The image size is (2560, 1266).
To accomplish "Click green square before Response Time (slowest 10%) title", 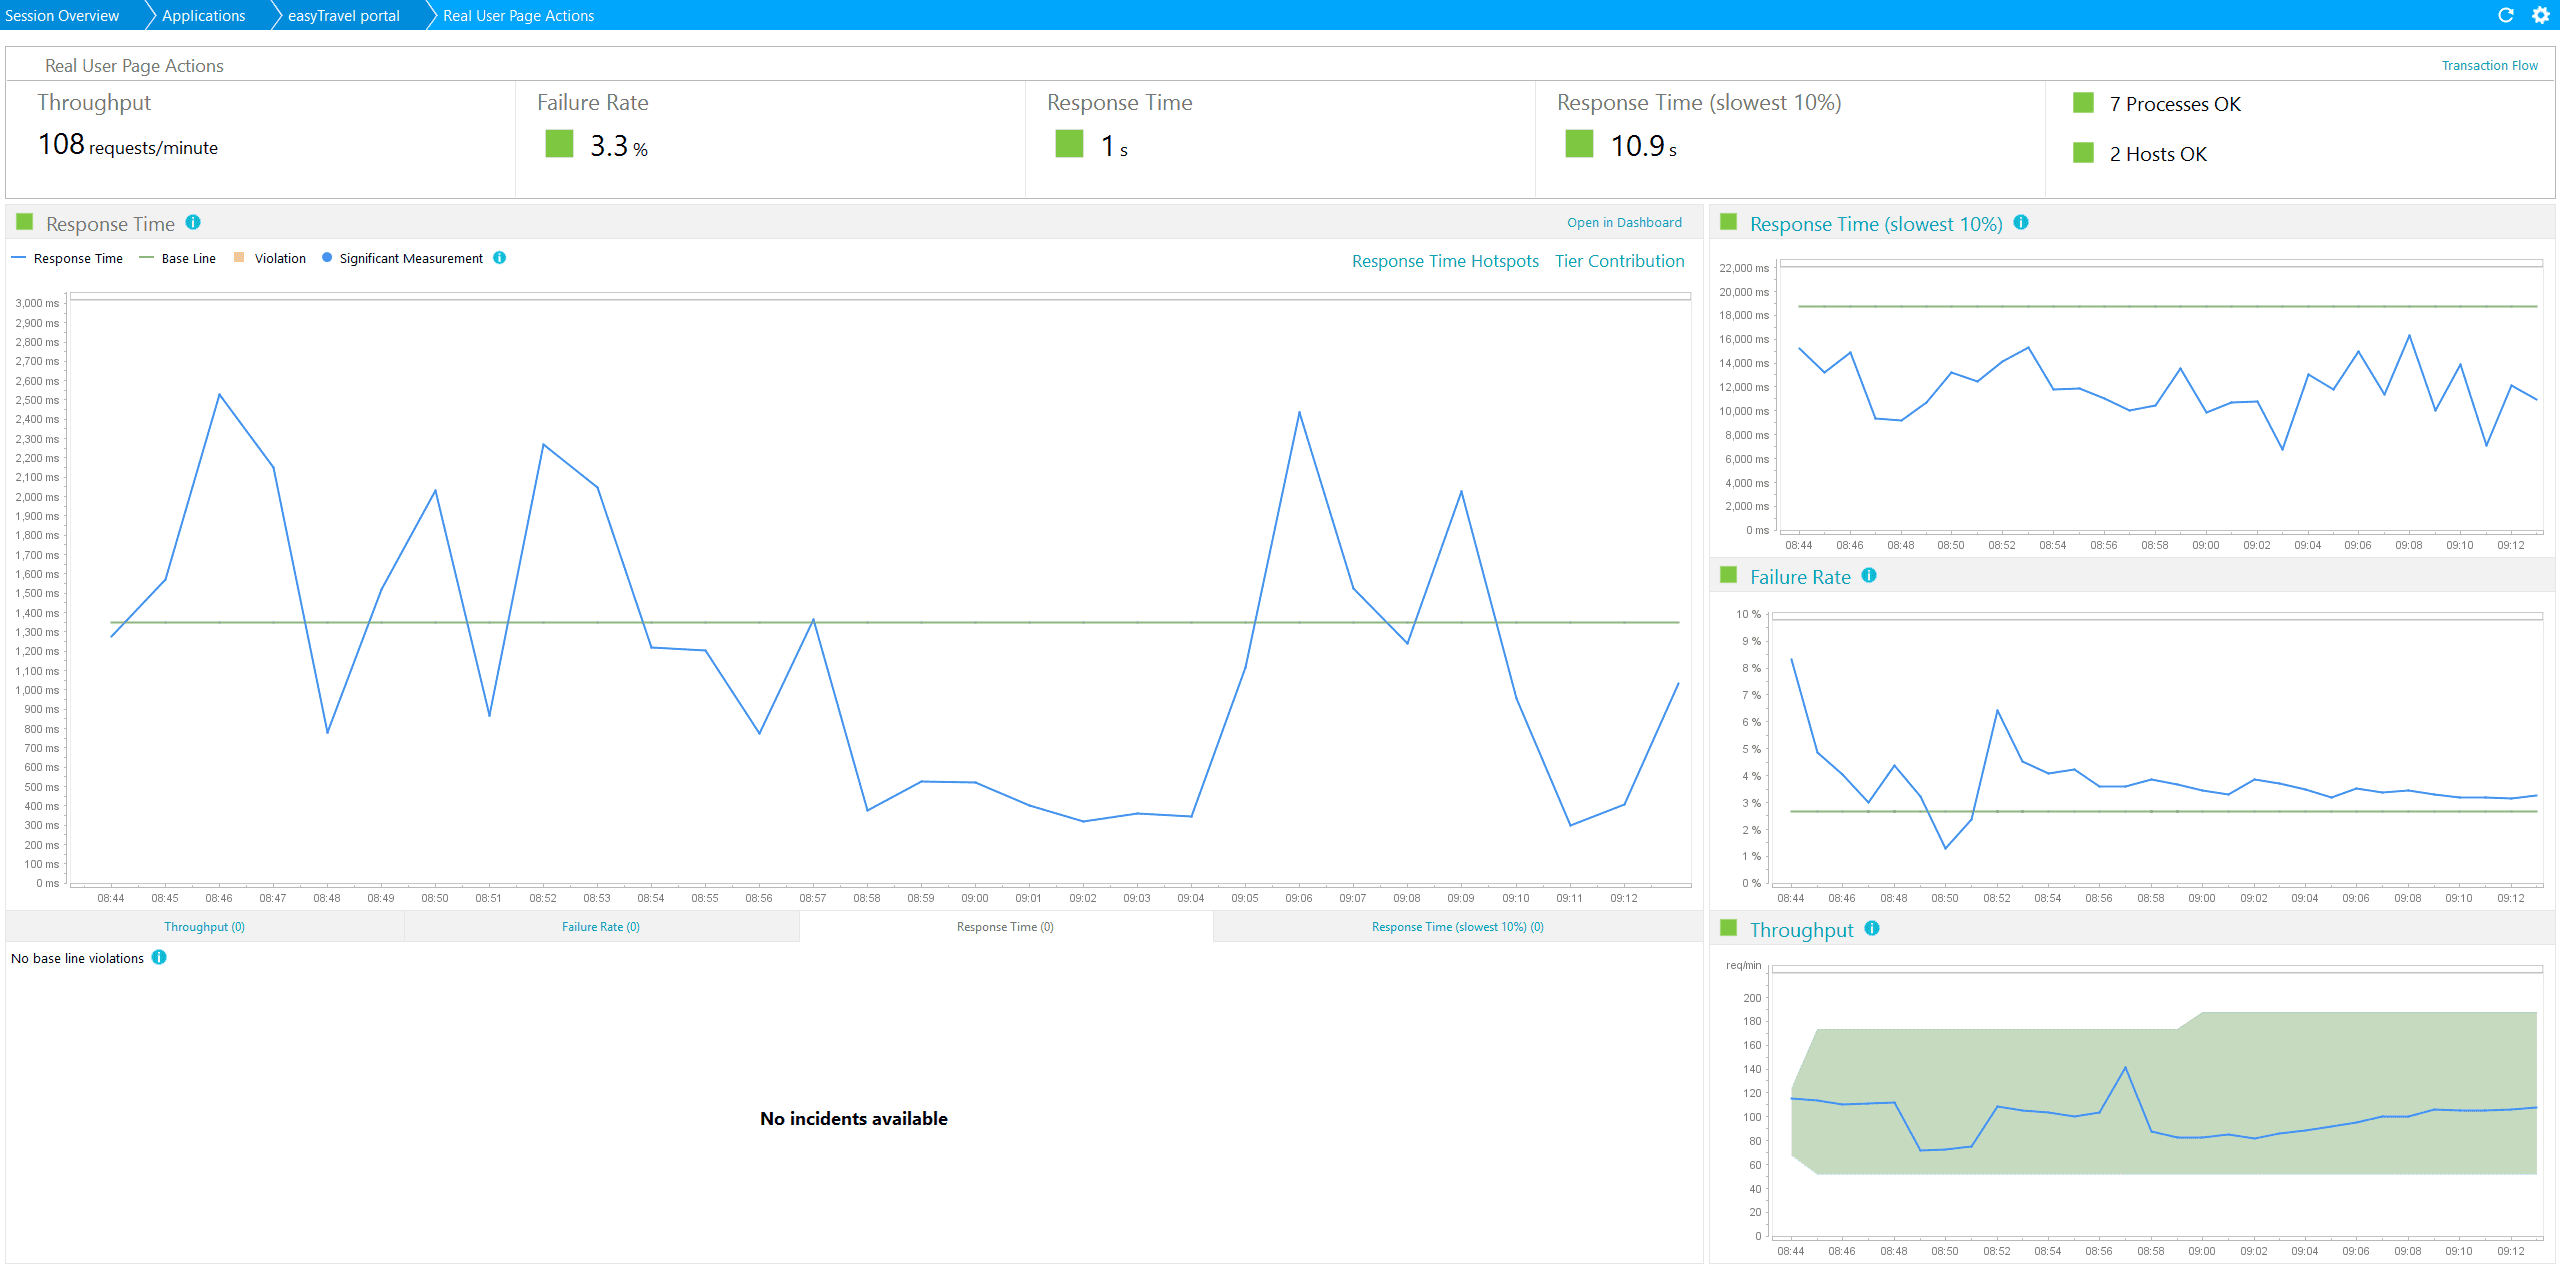I will (x=1728, y=222).
